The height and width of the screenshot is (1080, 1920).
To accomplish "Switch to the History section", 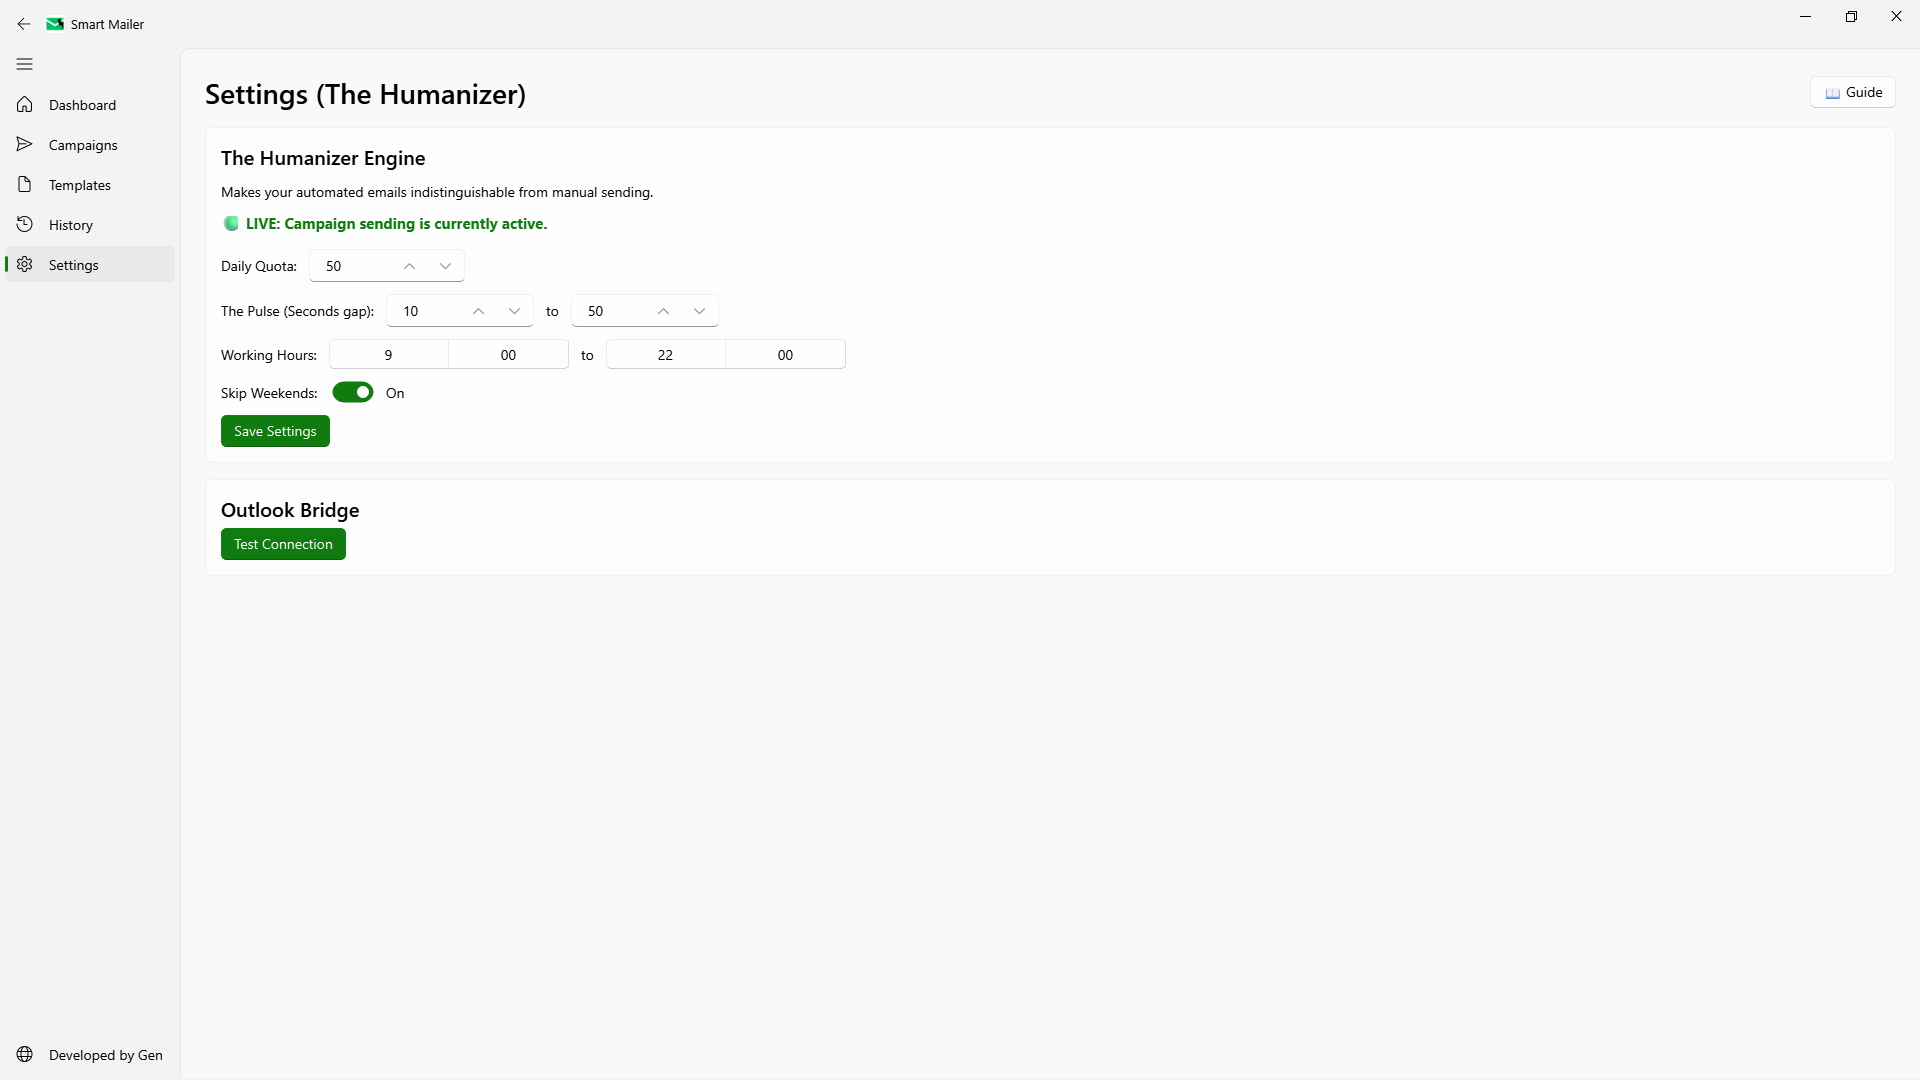I will pos(70,224).
